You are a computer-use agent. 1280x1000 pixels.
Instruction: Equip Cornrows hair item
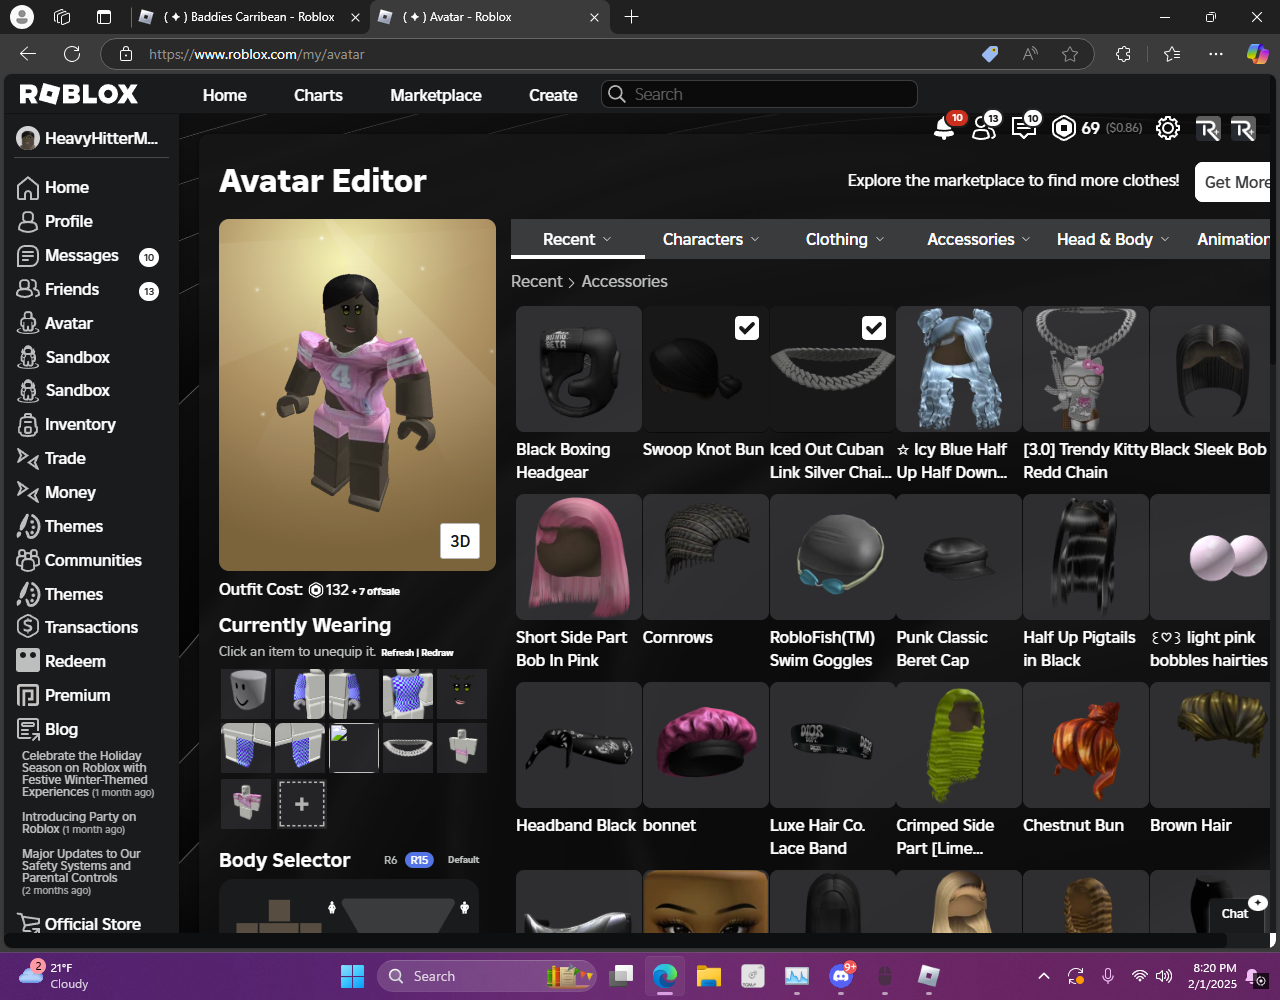(x=705, y=557)
